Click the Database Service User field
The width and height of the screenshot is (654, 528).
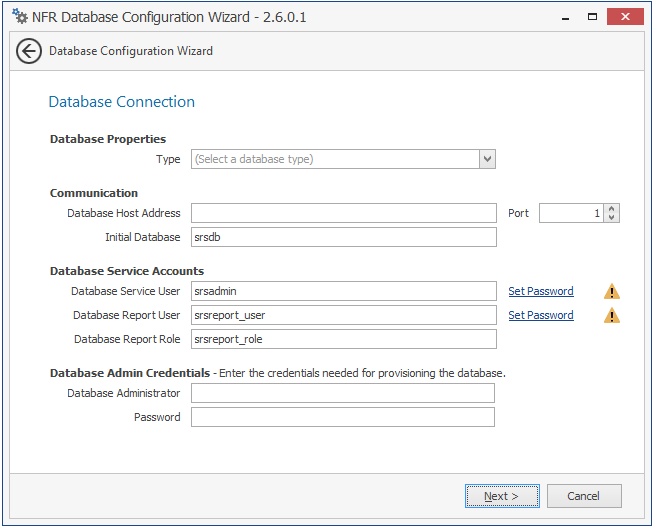(x=343, y=291)
